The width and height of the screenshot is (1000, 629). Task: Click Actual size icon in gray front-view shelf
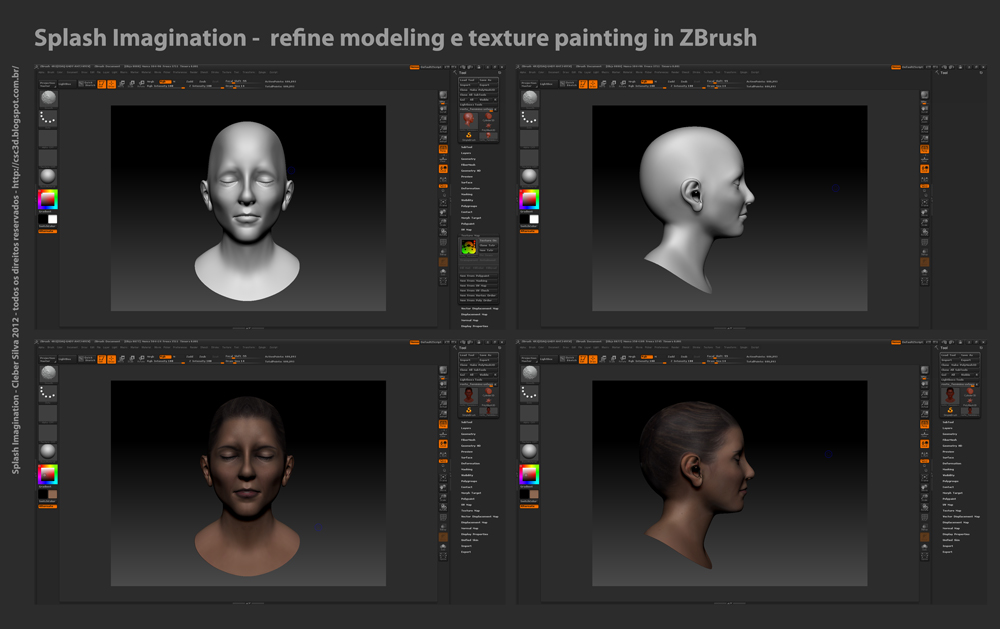pyautogui.click(x=443, y=129)
